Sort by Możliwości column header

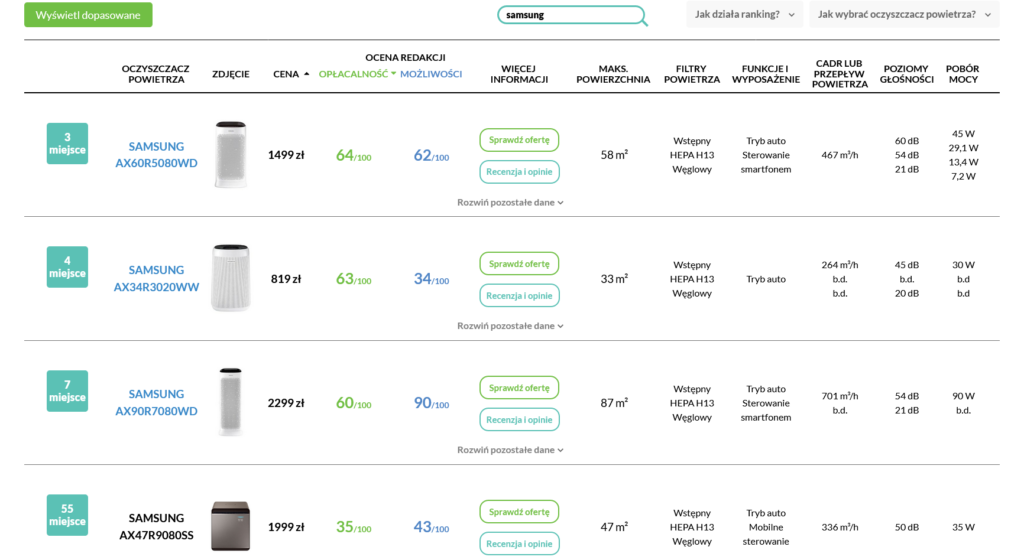tap(431, 74)
